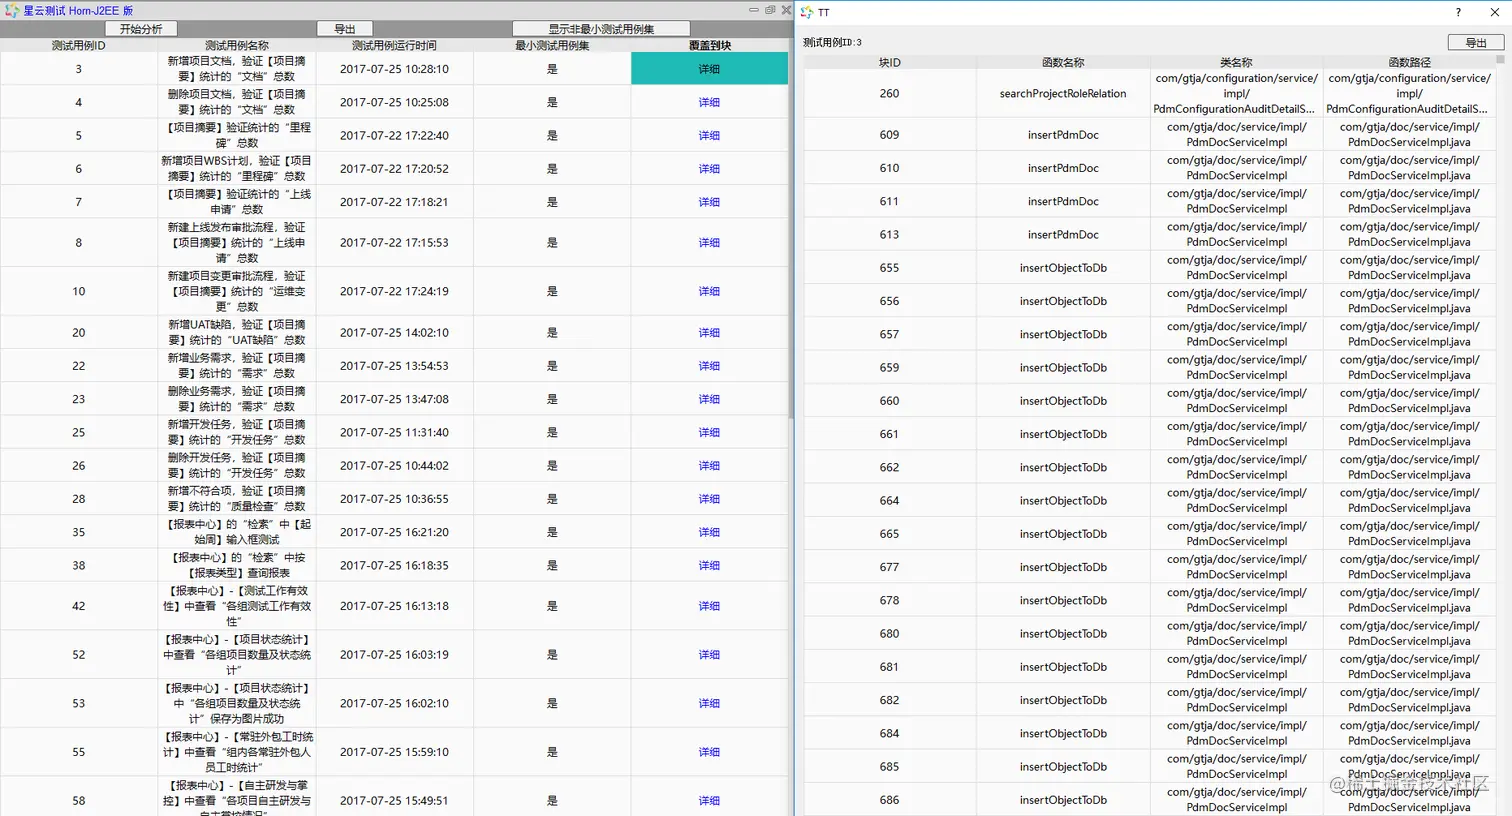Open the 详细 link for test case 55

(x=709, y=752)
